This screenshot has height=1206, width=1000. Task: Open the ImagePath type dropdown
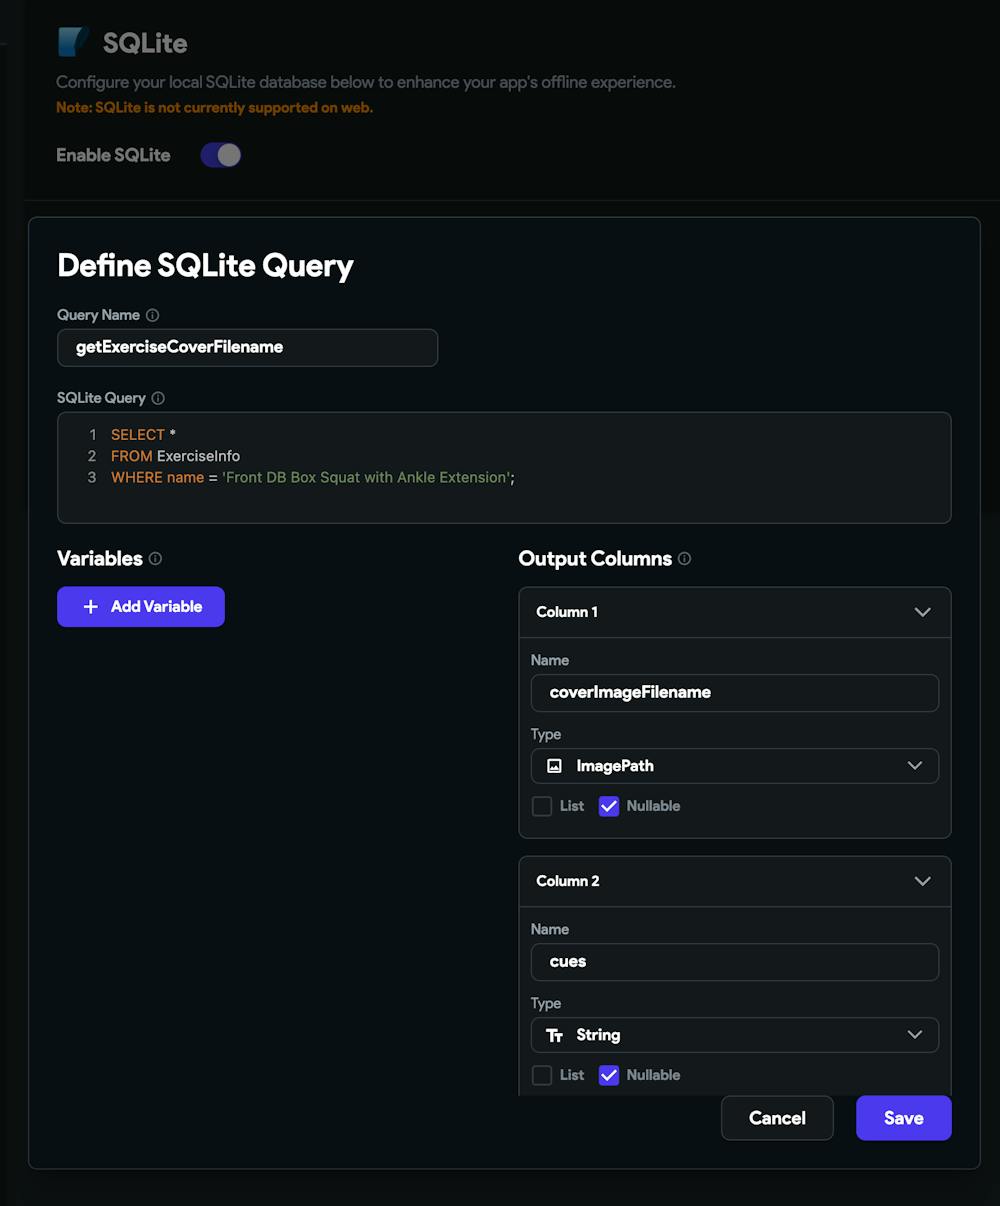(734, 766)
